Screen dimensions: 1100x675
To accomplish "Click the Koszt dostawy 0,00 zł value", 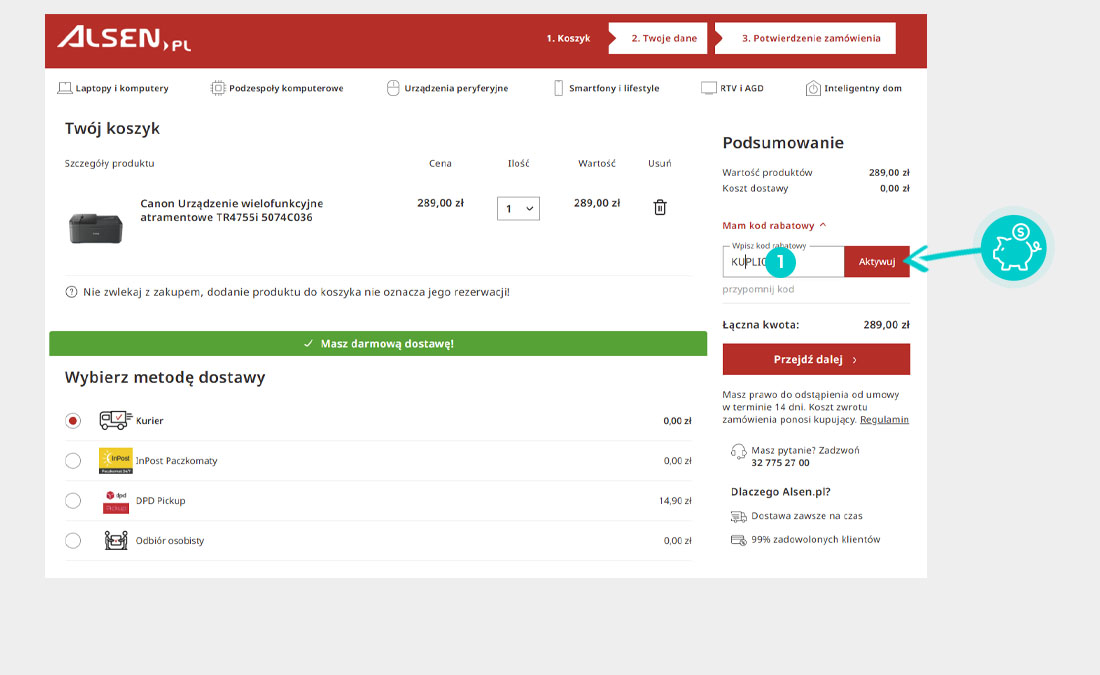I will pos(894,189).
